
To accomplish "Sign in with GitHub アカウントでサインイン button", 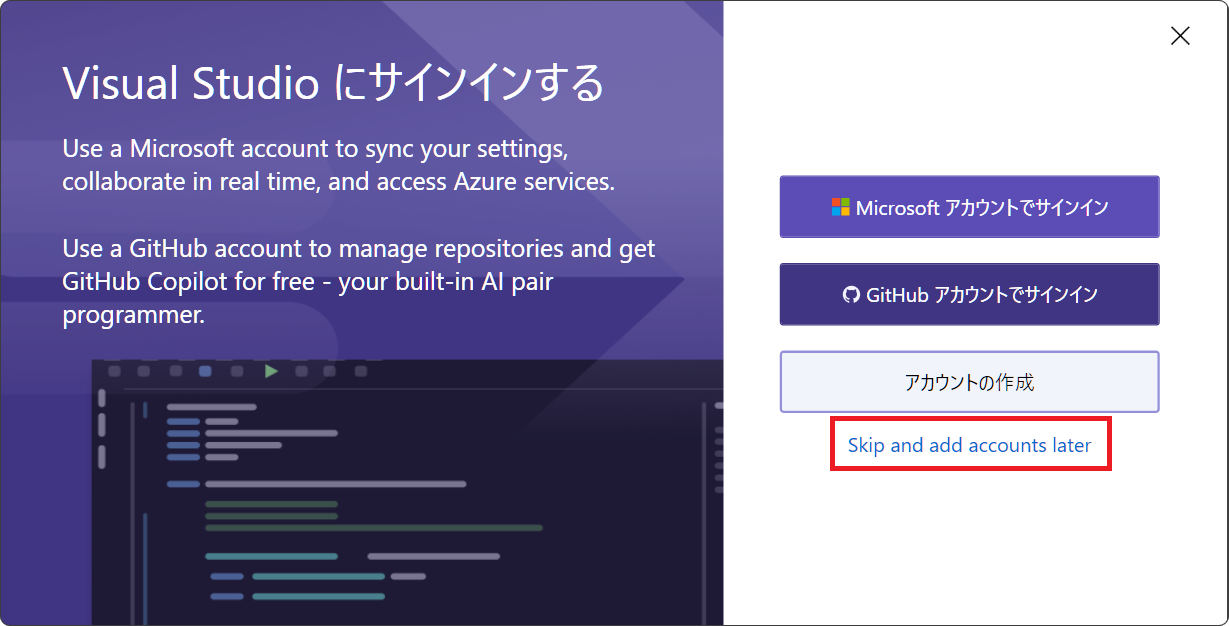I will [969, 294].
